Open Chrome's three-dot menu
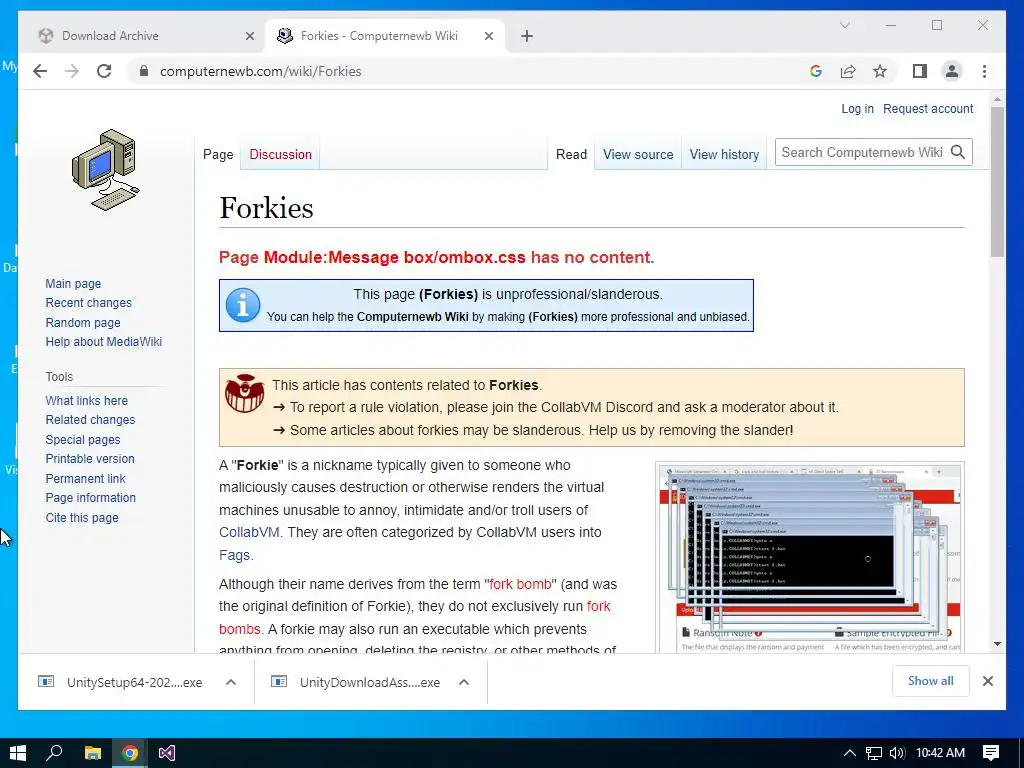This screenshot has width=1024, height=768. click(984, 71)
